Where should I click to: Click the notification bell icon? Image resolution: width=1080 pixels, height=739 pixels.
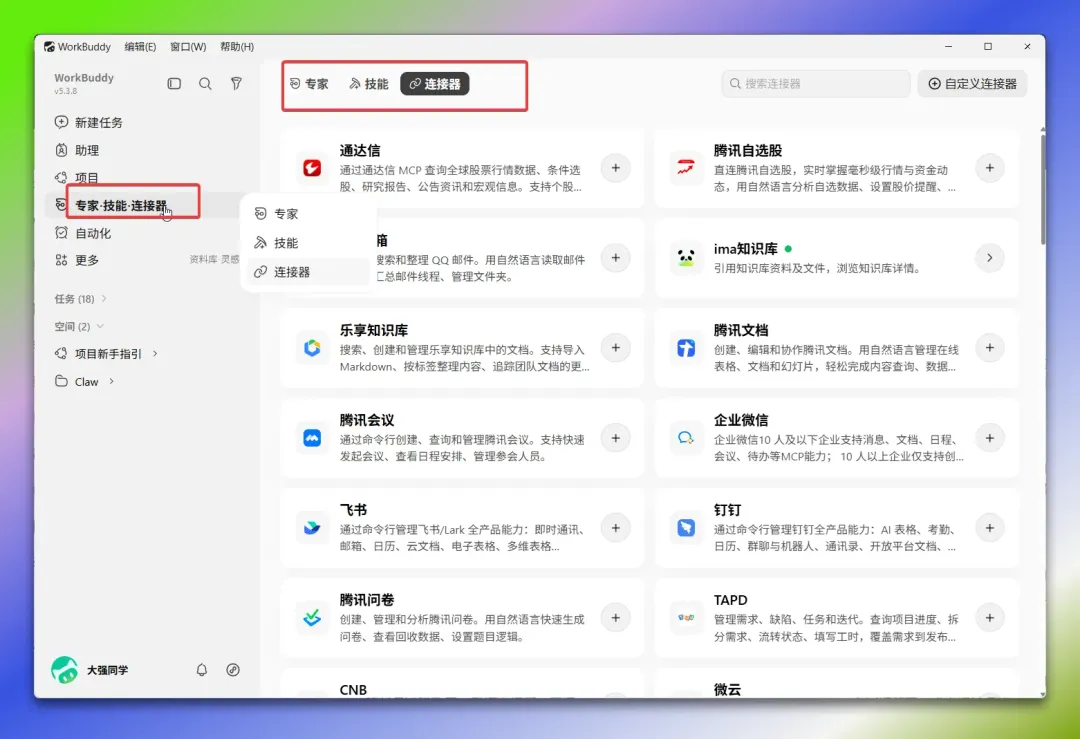pos(202,669)
